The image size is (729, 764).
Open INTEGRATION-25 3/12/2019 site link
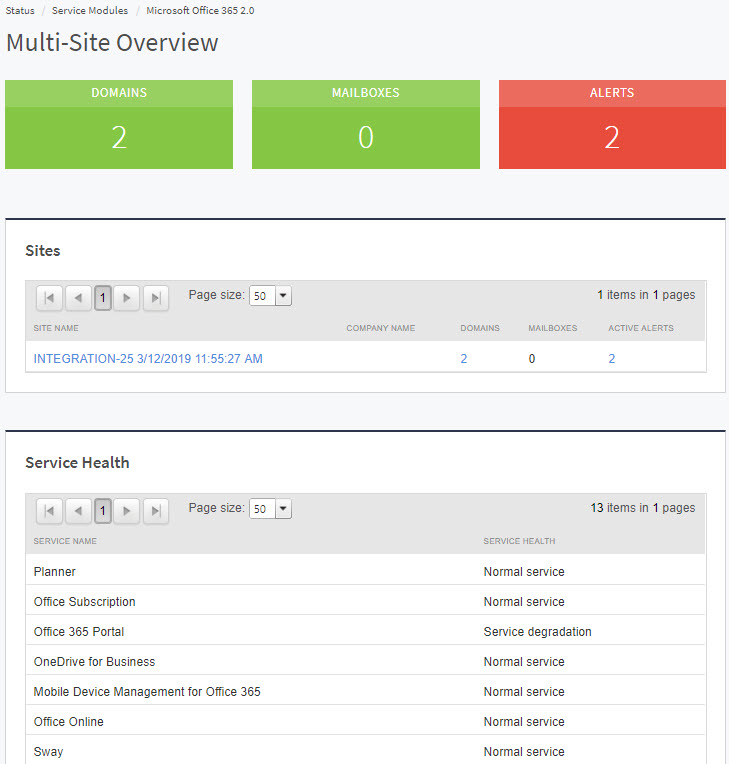(148, 359)
